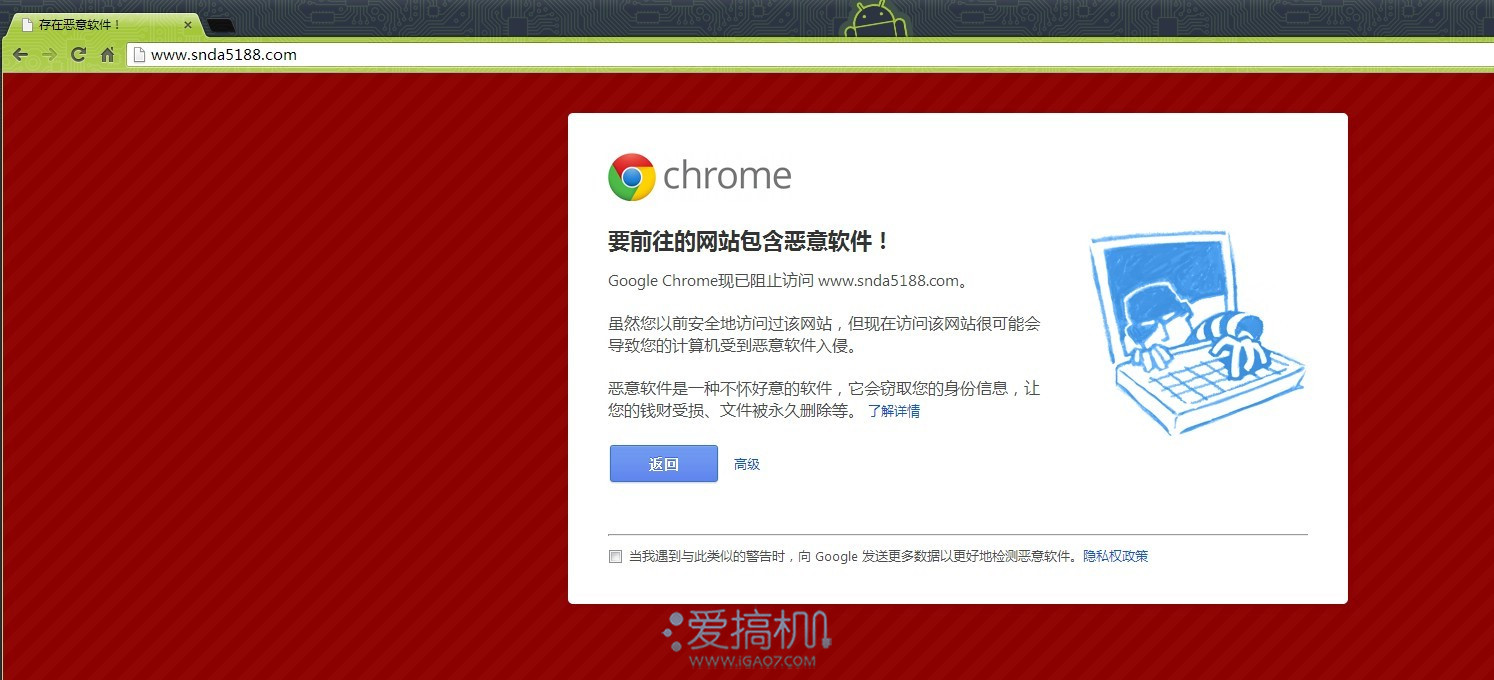Screen dimensions: 1494x680
Task: Click the greyed forward arrow
Action: point(49,54)
